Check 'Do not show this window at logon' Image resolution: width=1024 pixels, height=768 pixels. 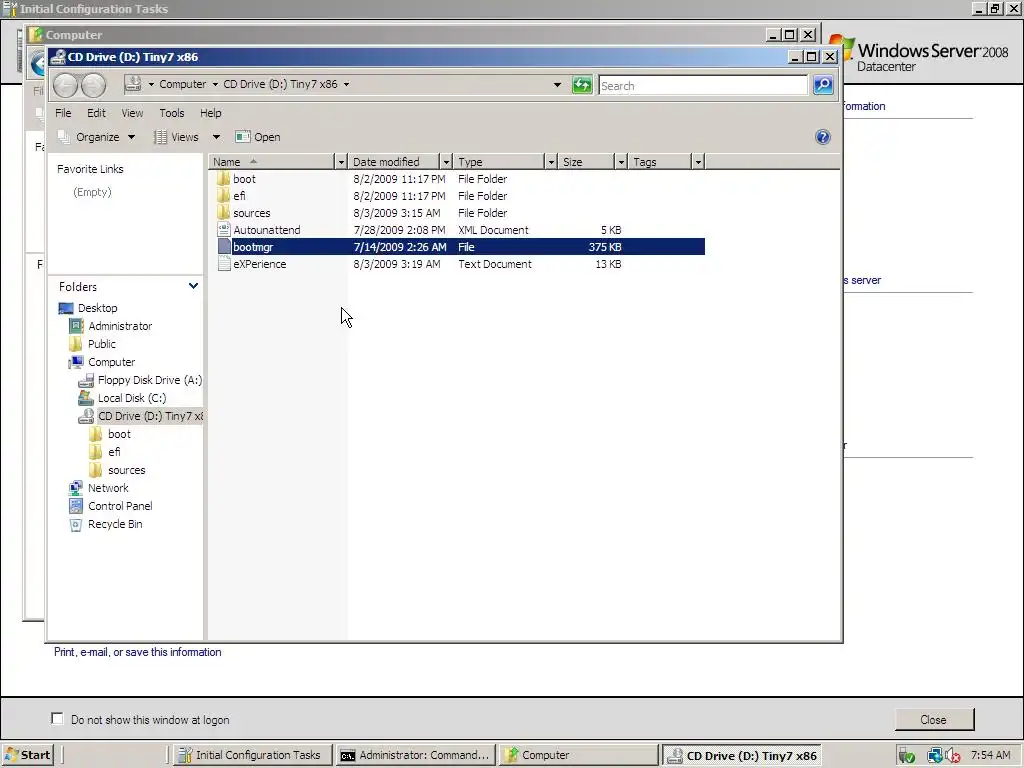(x=57, y=718)
